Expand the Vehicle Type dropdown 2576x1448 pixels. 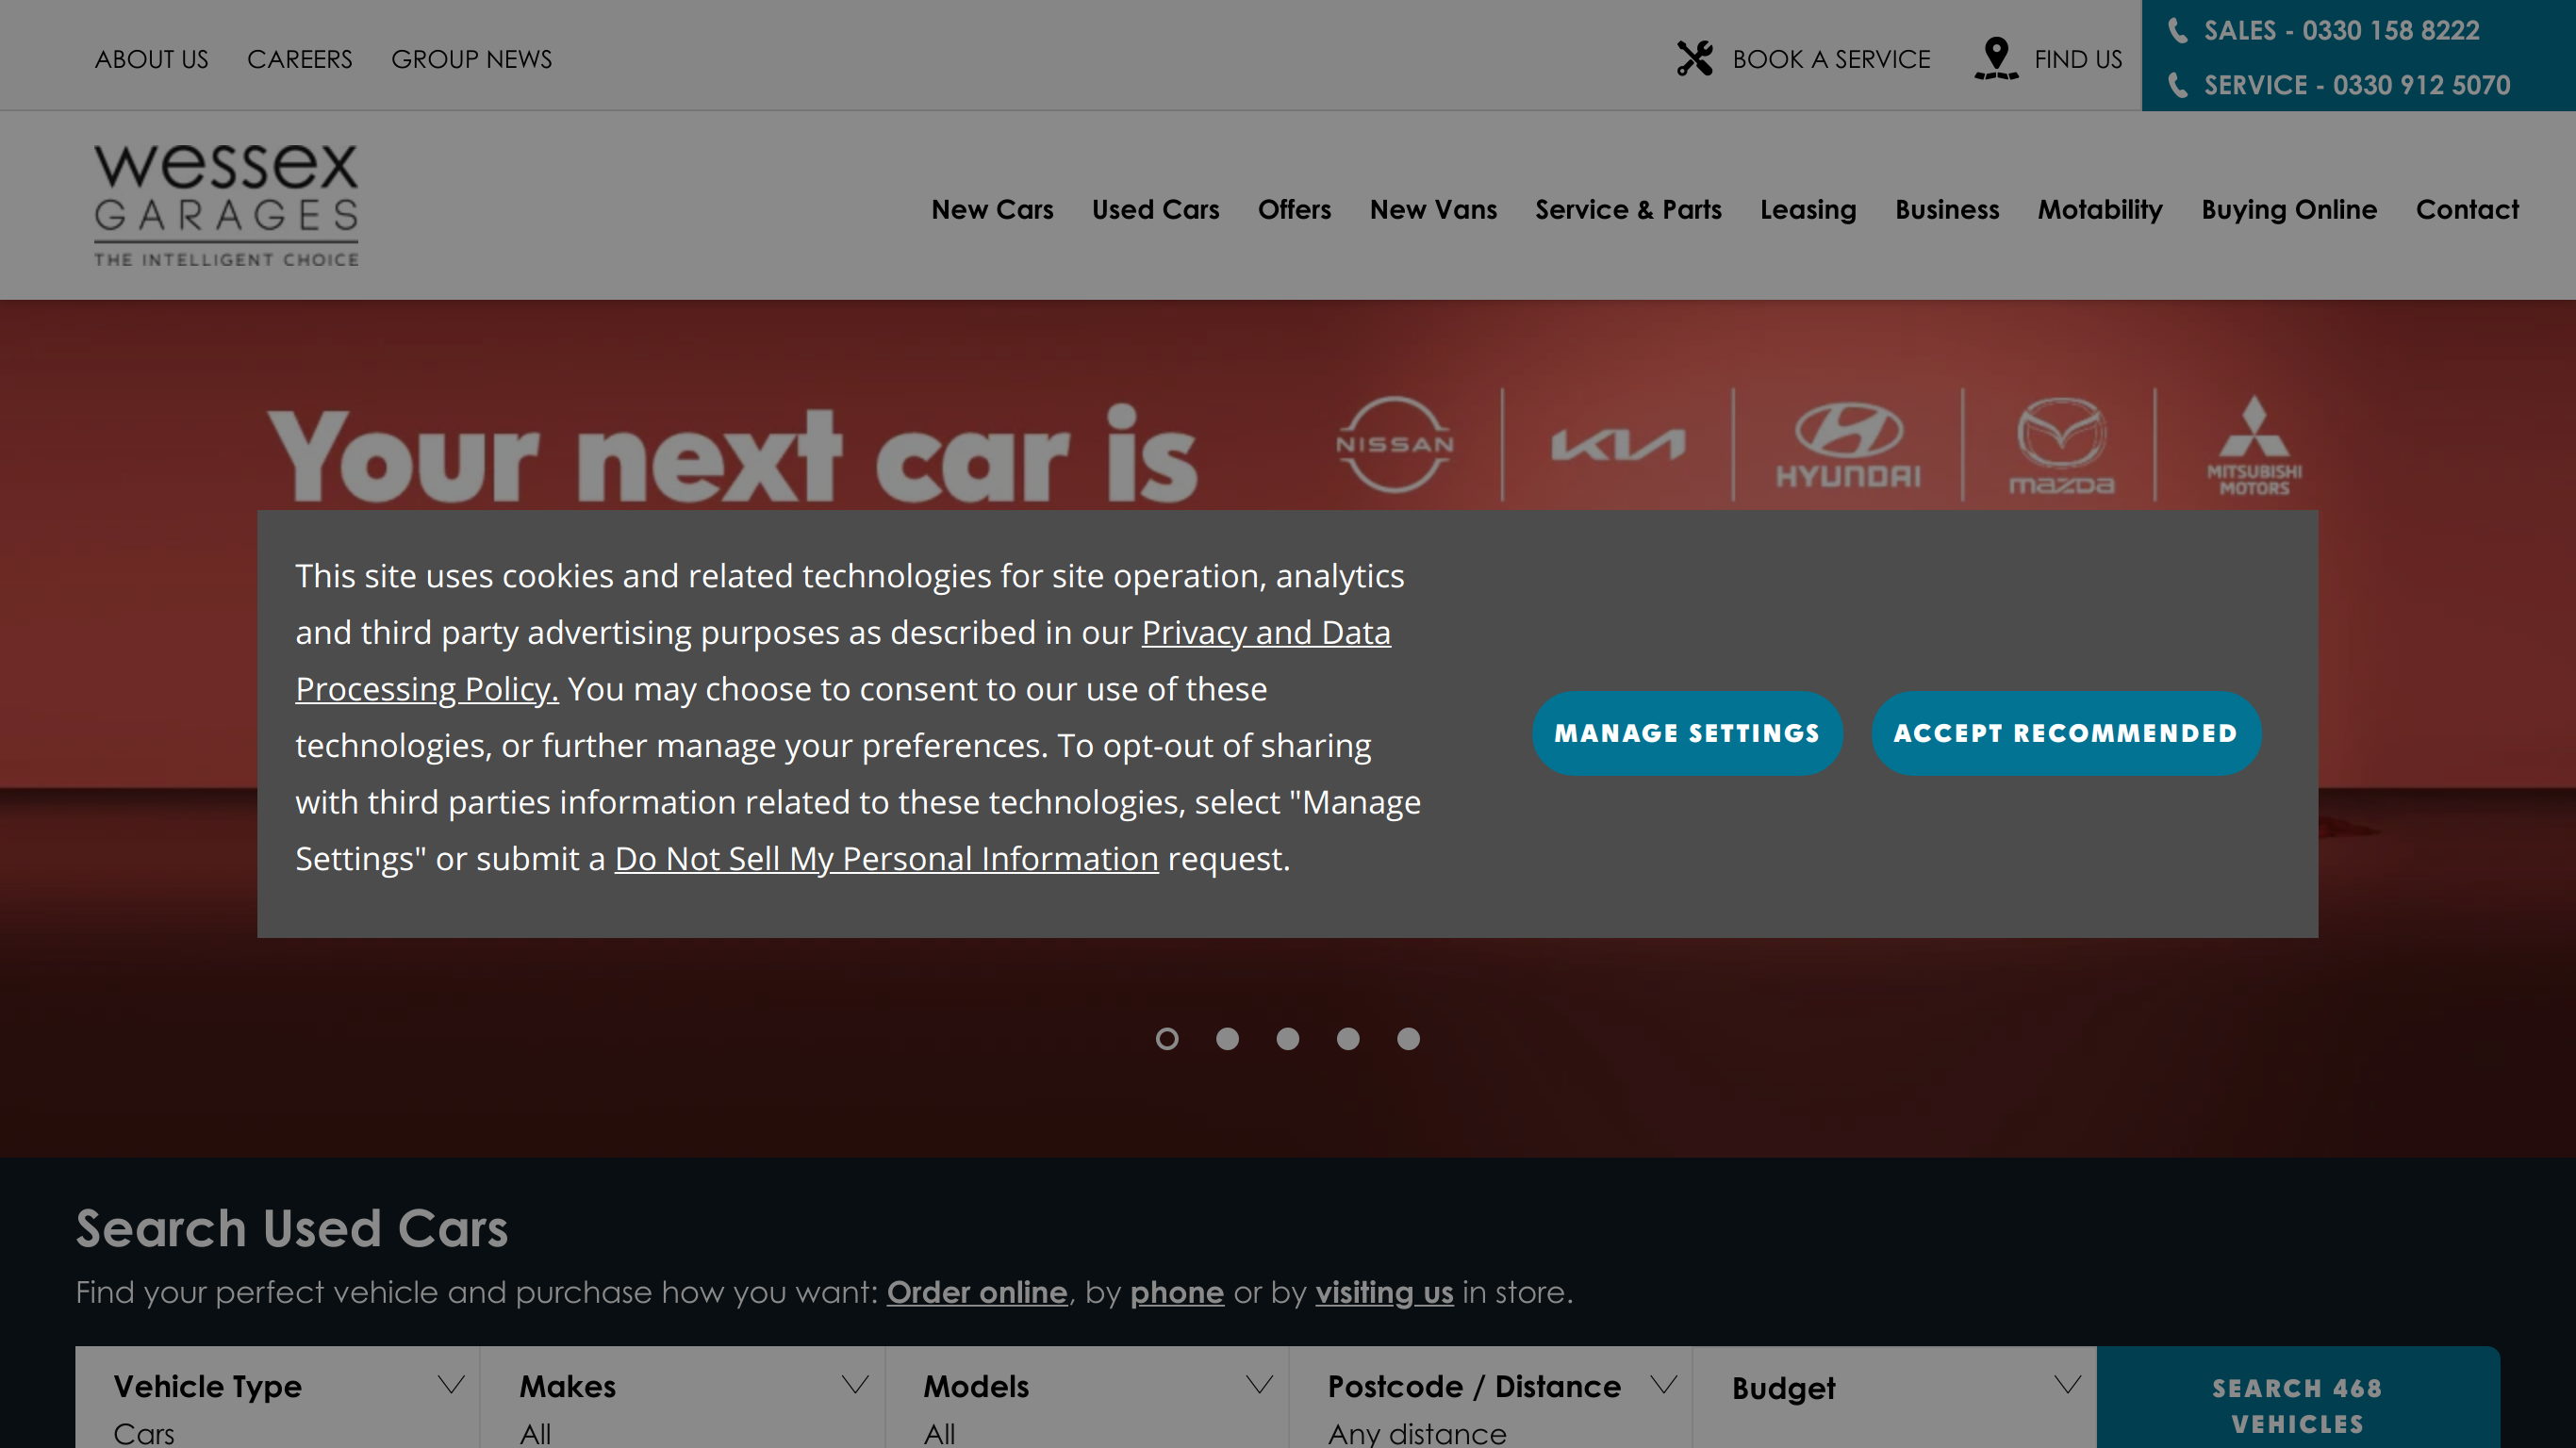[x=278, y=1398]
